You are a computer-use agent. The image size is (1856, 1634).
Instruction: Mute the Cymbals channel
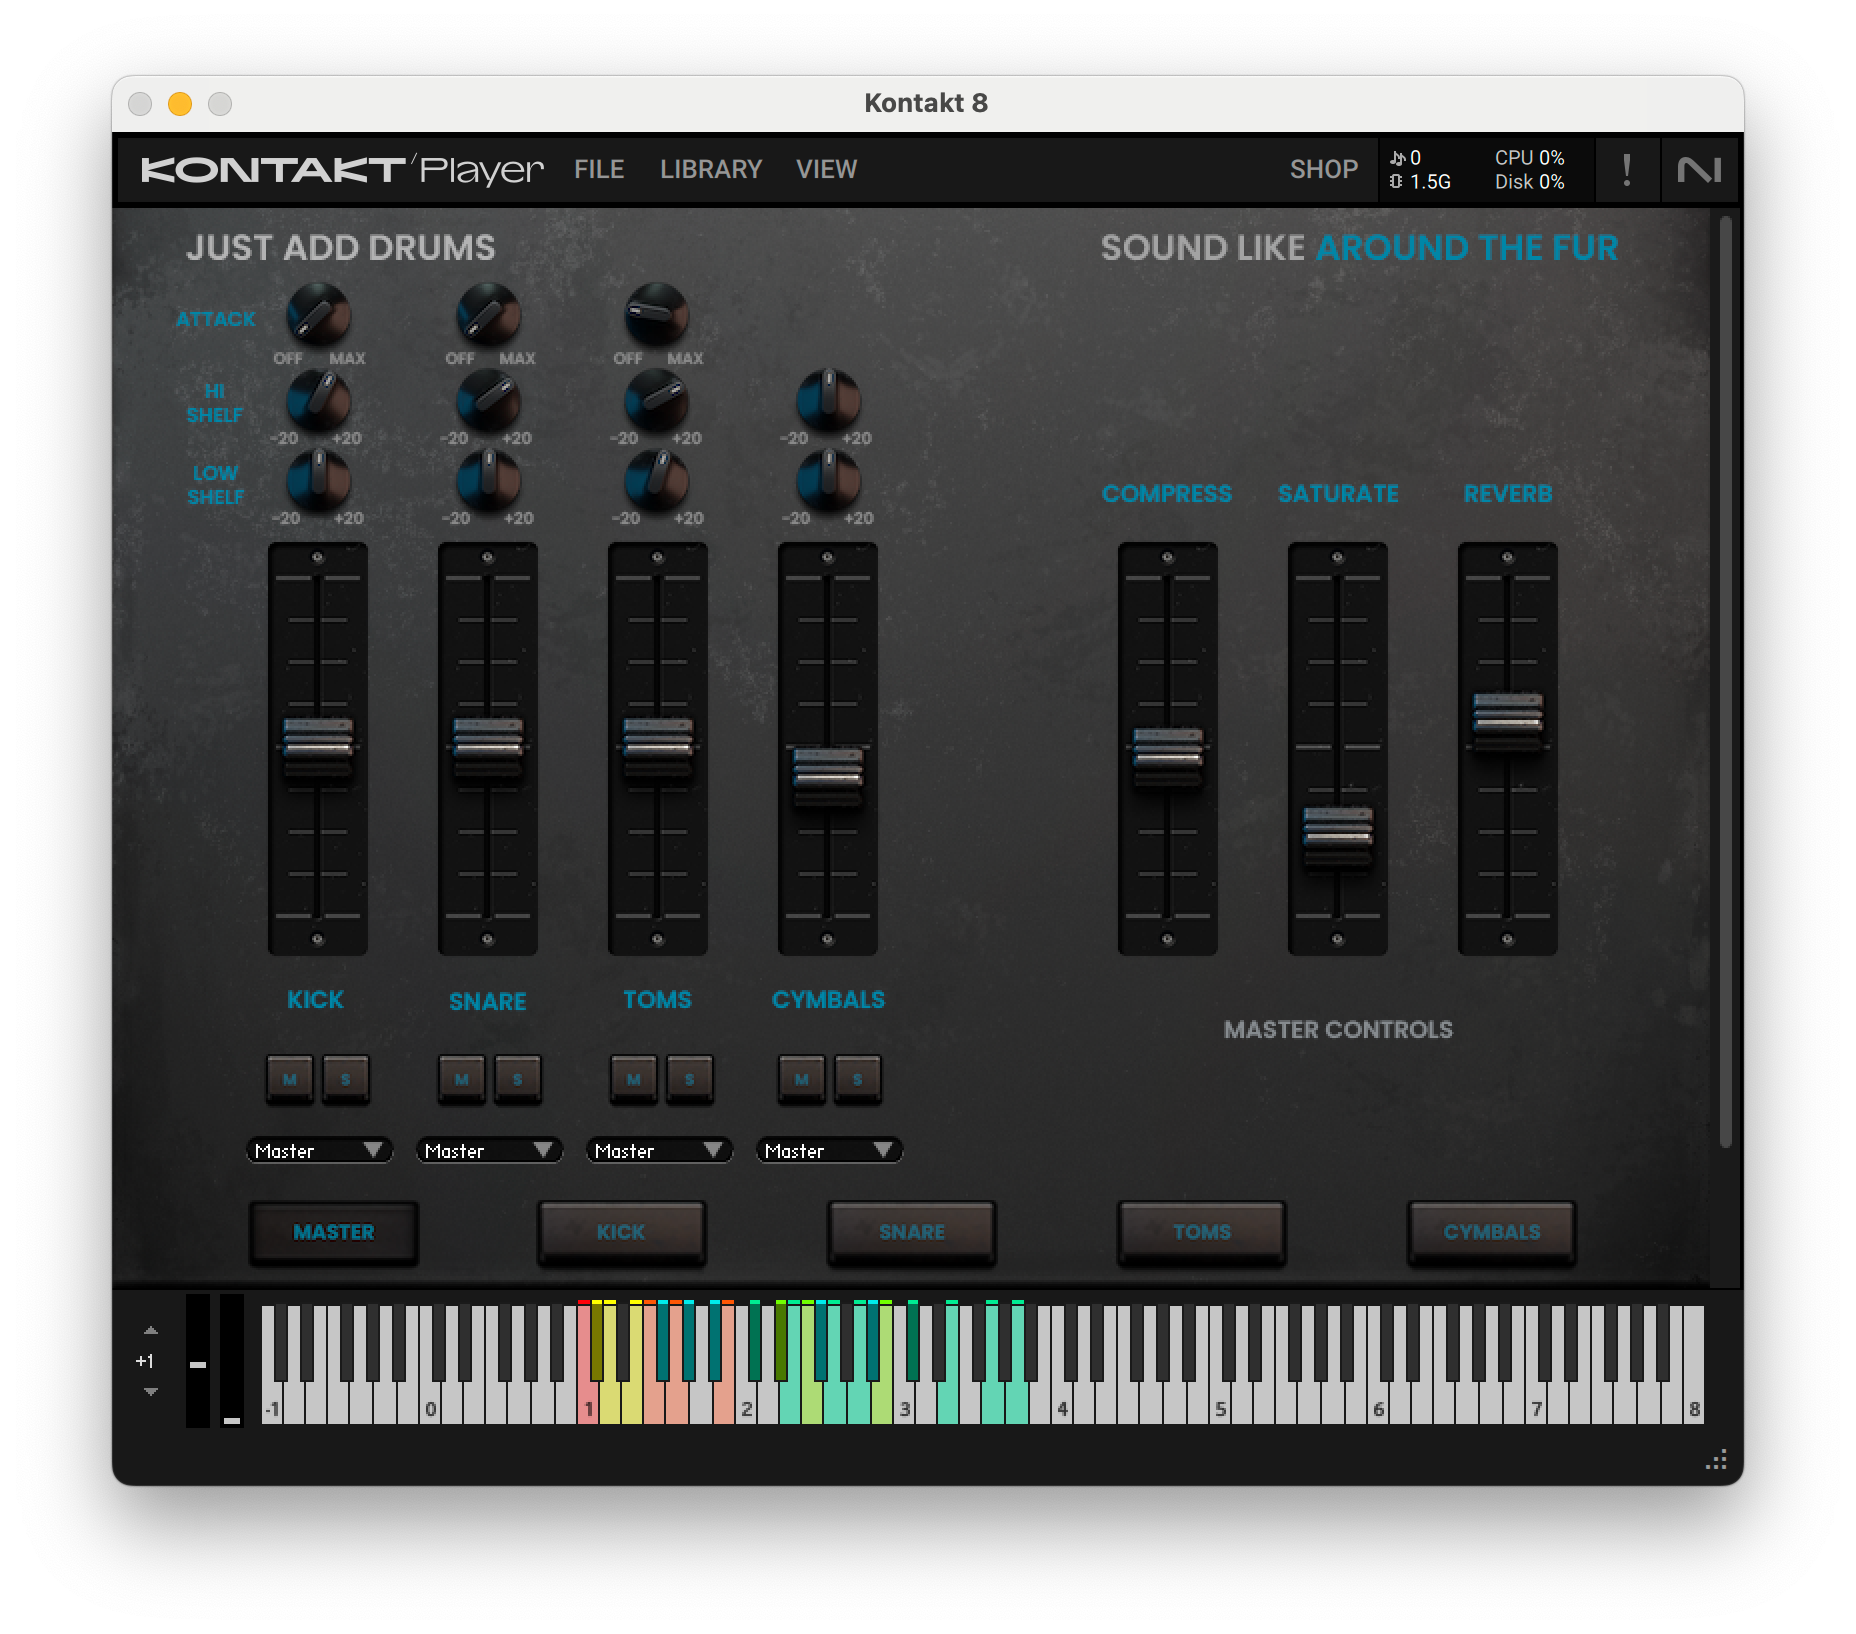[x=802, y=1079]
